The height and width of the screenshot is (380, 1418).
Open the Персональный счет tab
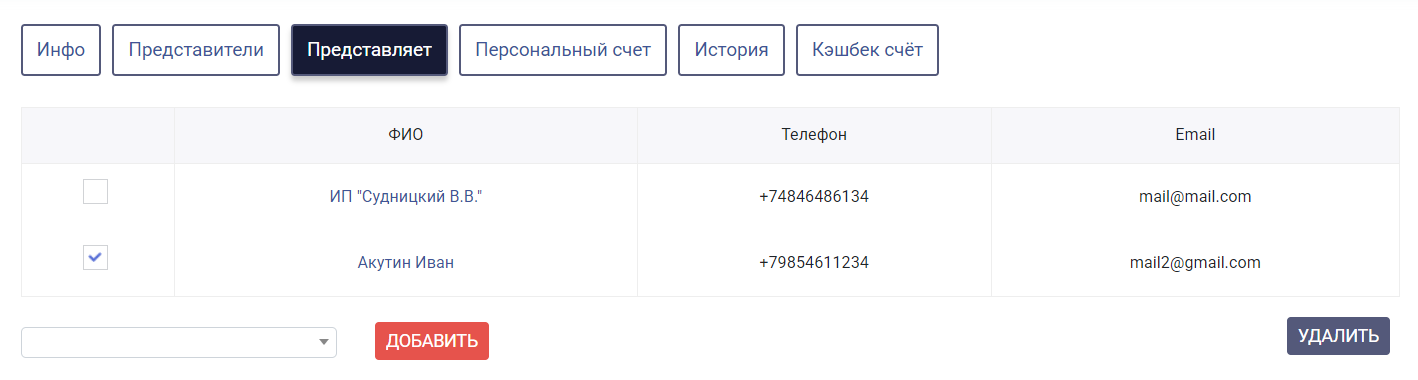coord(563,50)
